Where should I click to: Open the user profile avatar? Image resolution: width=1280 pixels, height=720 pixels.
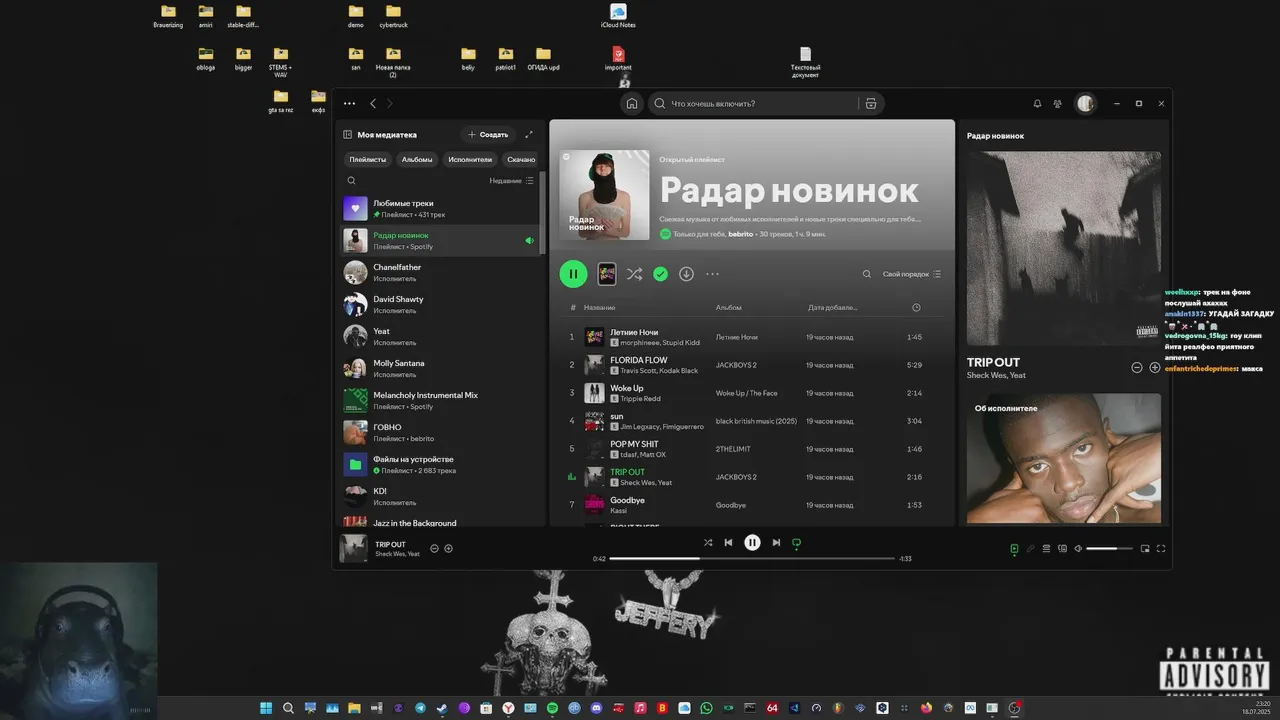pyautogui.click(x=1085, y=103)
